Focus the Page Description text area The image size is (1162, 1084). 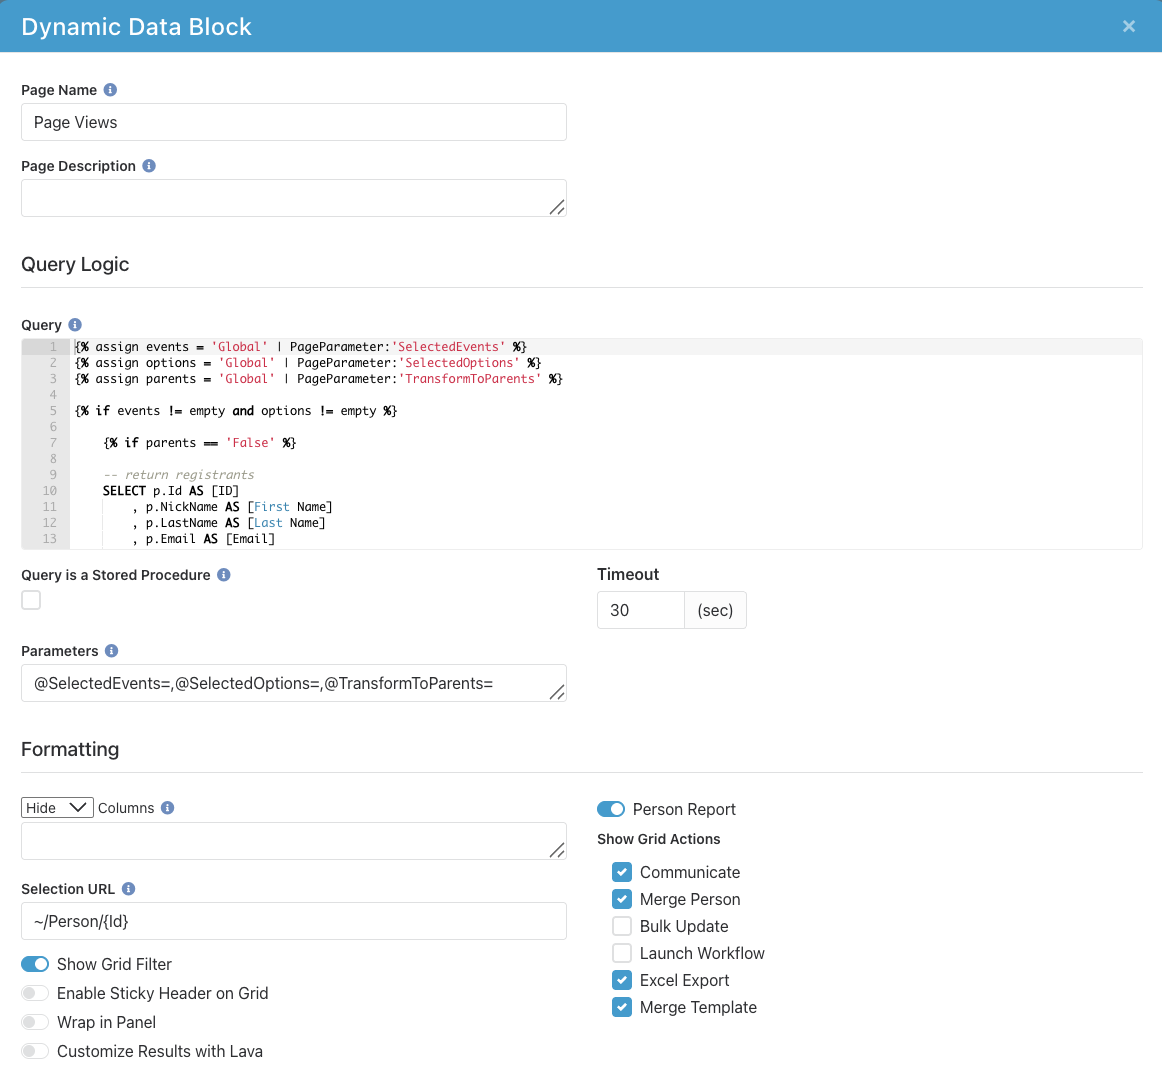293,198
